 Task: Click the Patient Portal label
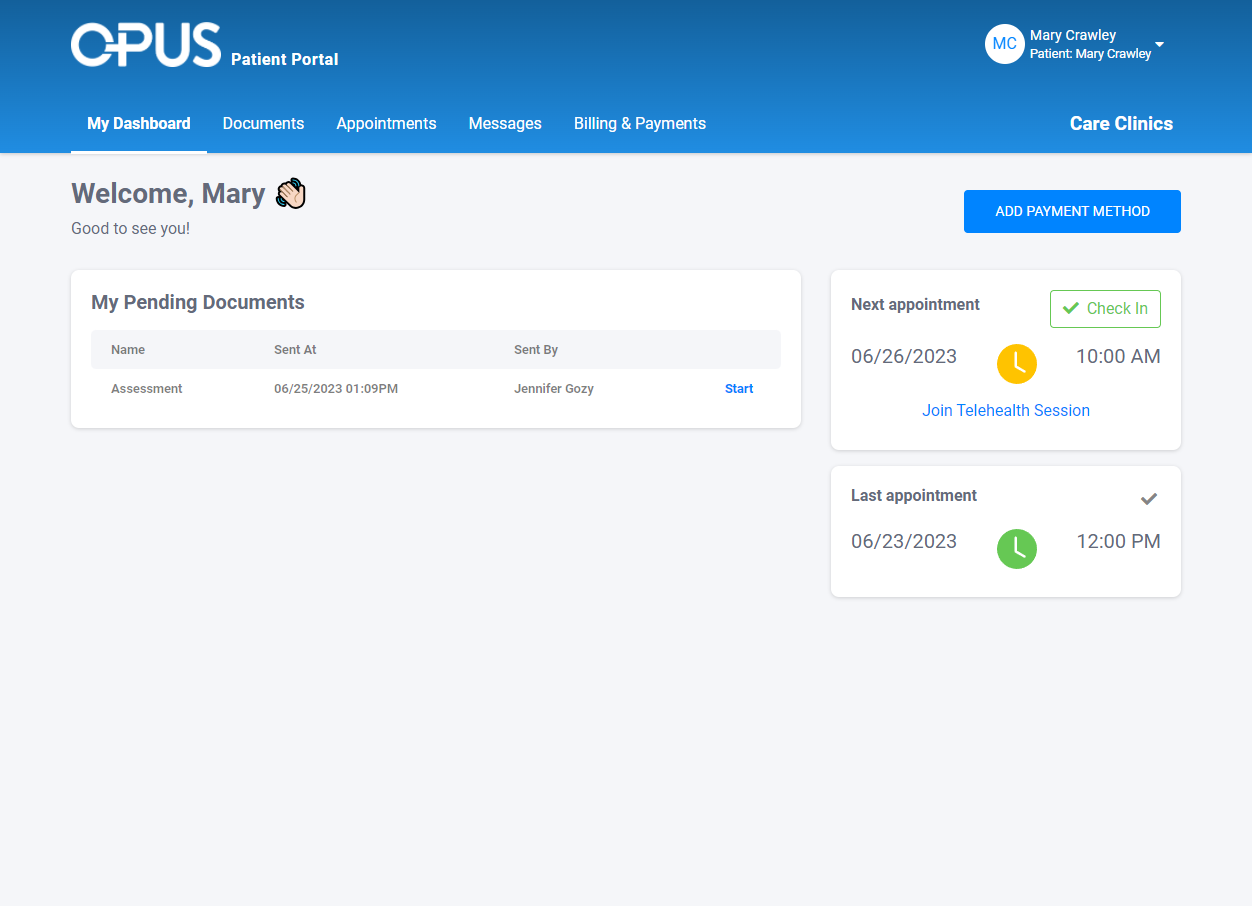pos(285,60)
